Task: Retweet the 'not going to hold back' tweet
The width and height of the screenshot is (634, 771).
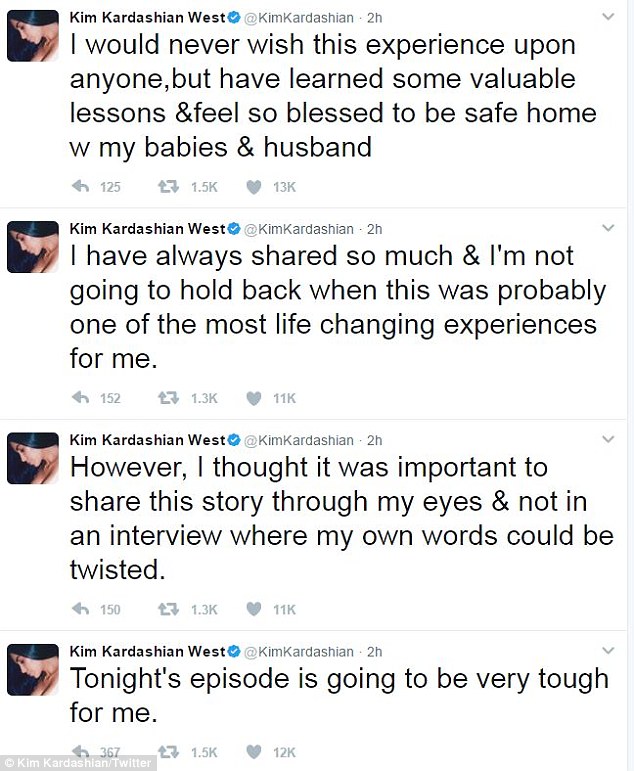Action: point(168,398)
